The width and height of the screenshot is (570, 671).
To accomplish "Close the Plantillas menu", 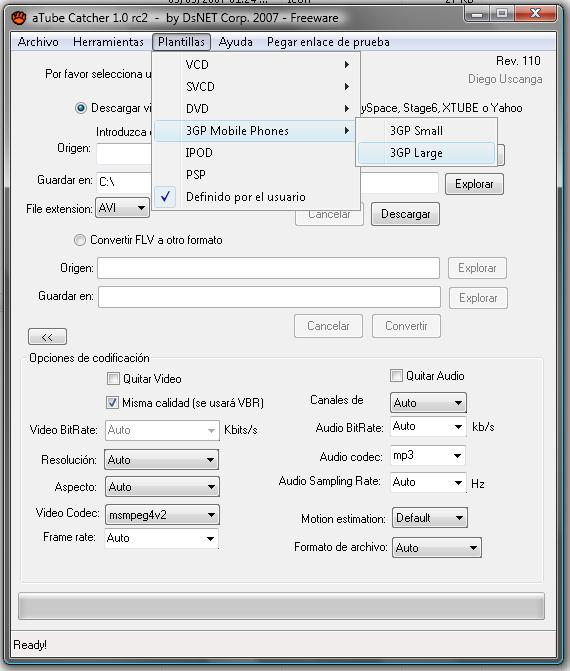I will [x=181, y=42].
